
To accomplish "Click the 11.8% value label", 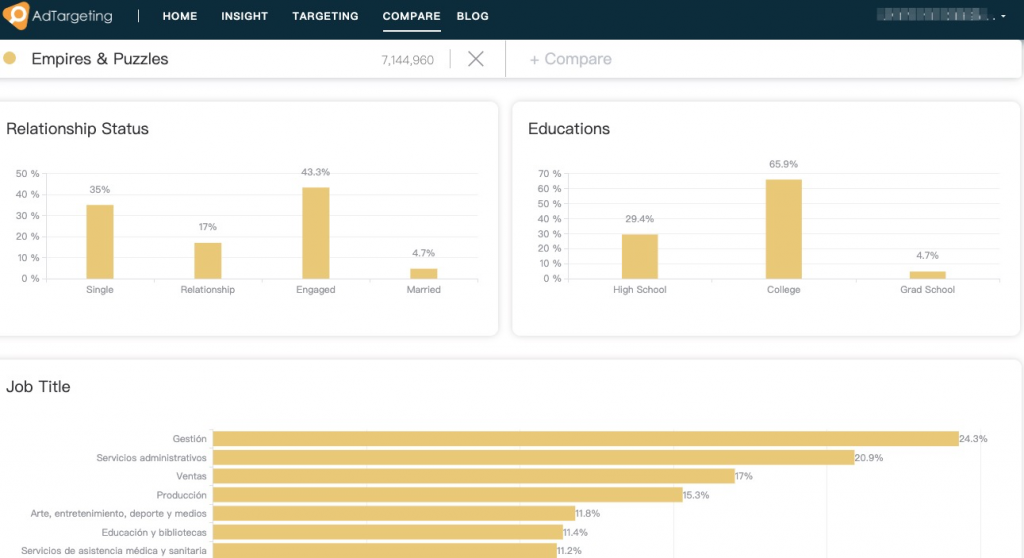I will pos(588,514).
